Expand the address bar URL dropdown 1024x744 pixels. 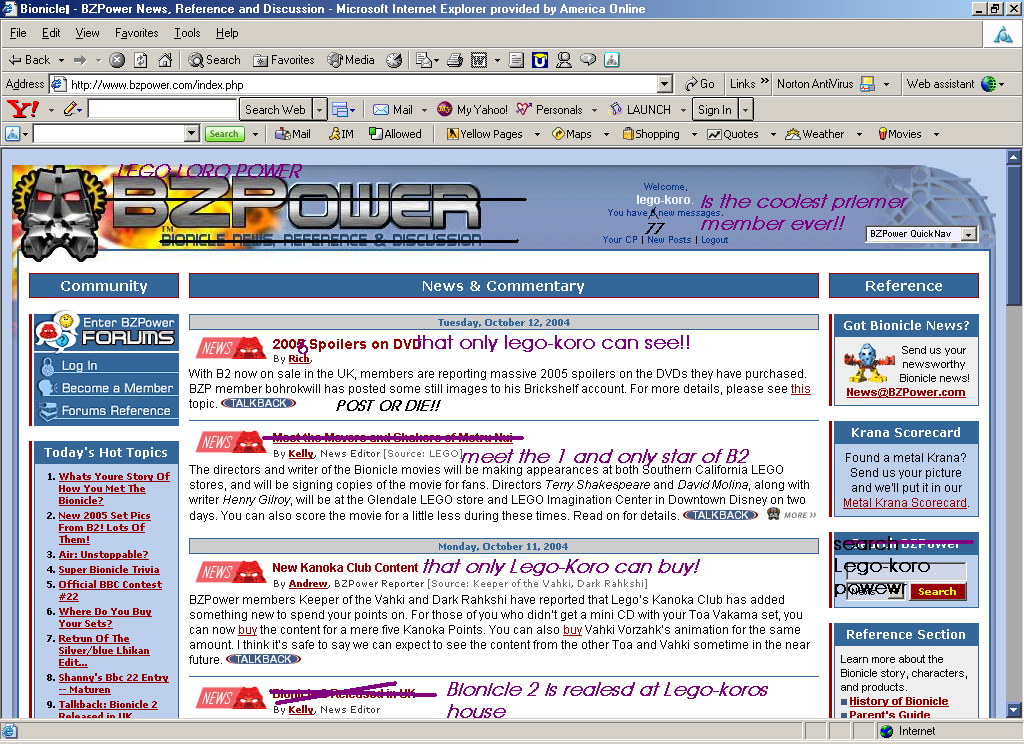coord(665,84)
